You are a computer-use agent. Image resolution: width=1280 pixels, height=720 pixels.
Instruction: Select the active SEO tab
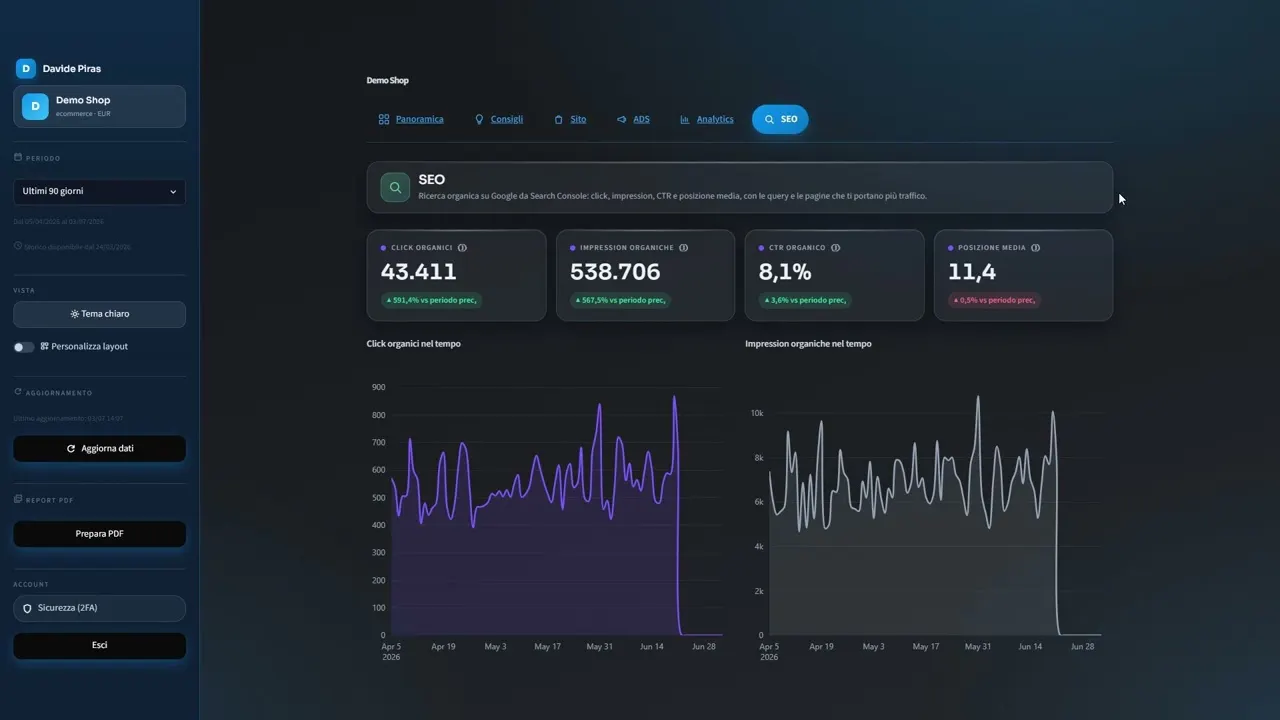(x=780, y=119)
